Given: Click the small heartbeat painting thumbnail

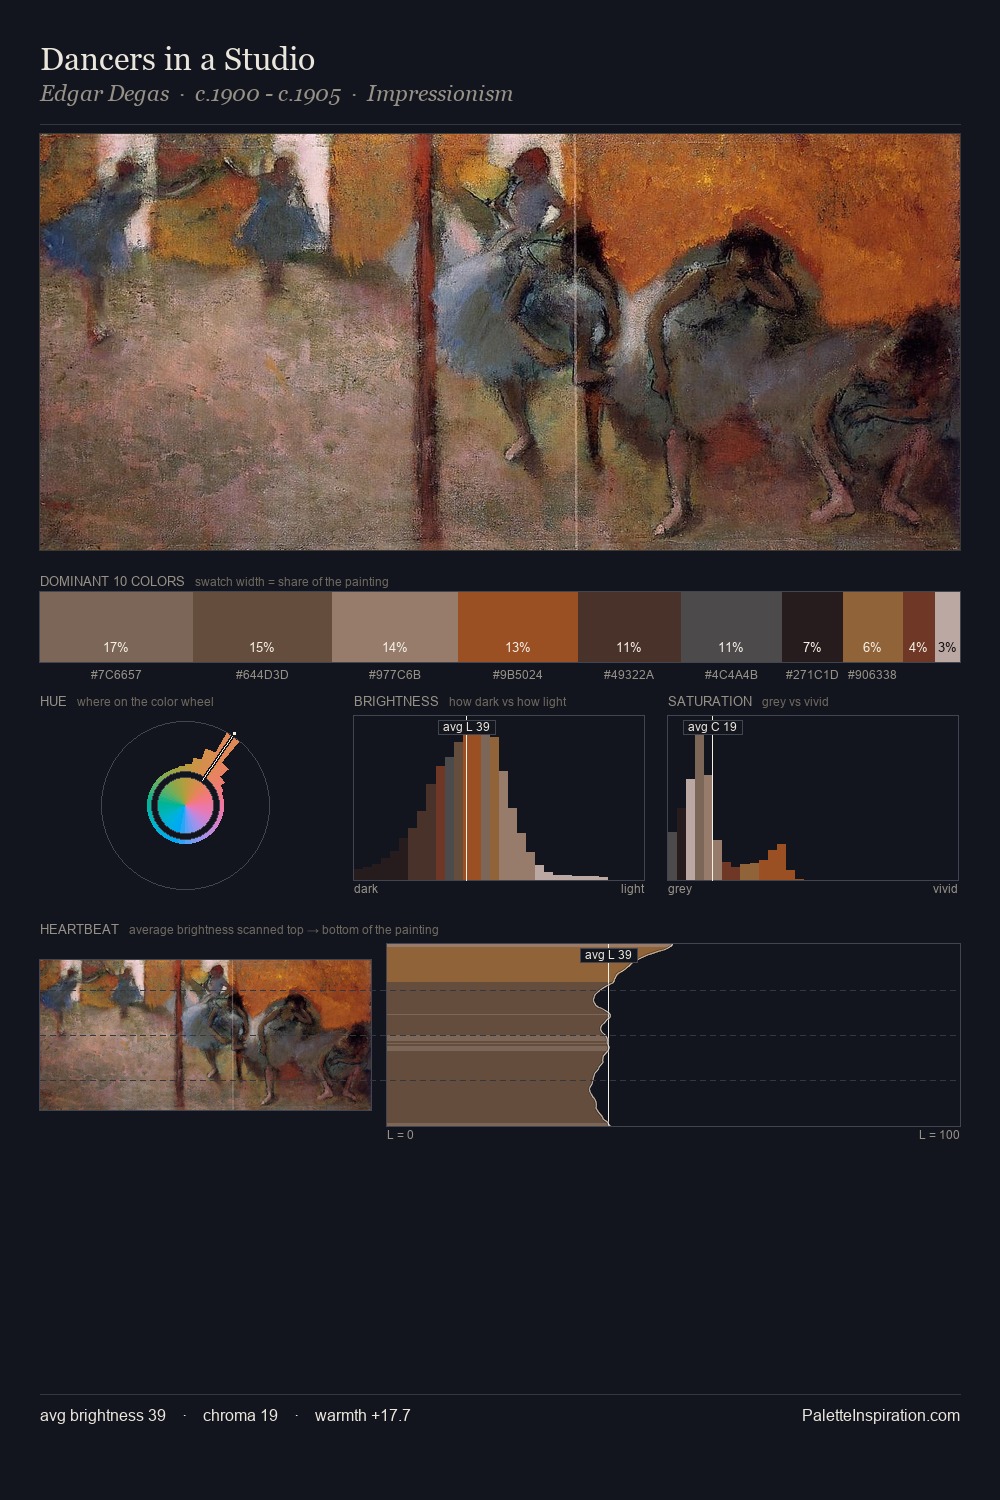Looking at the screenshot, I should click(x=205, y=1035).
